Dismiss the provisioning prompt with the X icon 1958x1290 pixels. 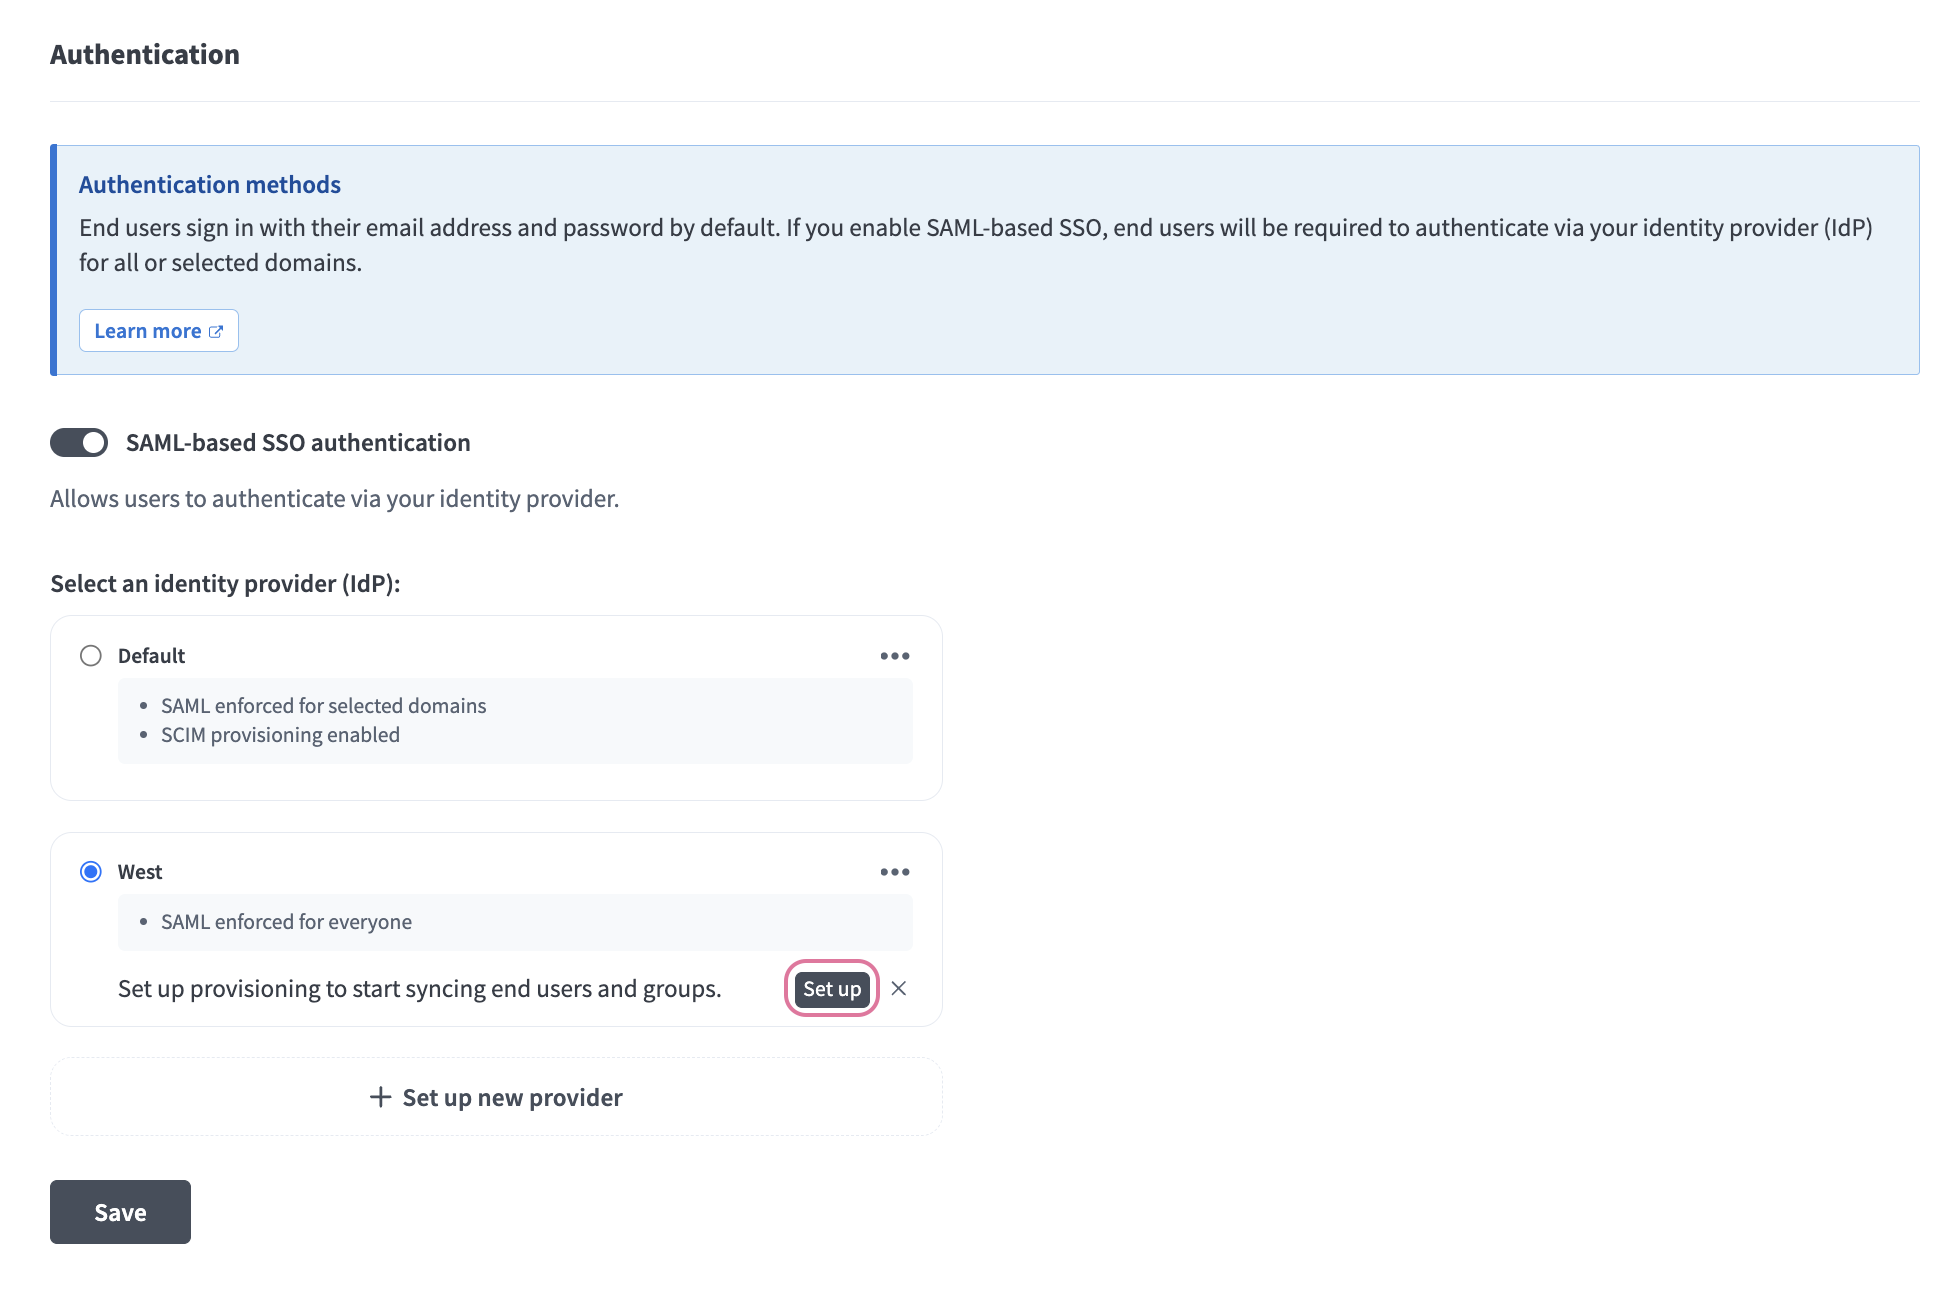tap(898, 989)
